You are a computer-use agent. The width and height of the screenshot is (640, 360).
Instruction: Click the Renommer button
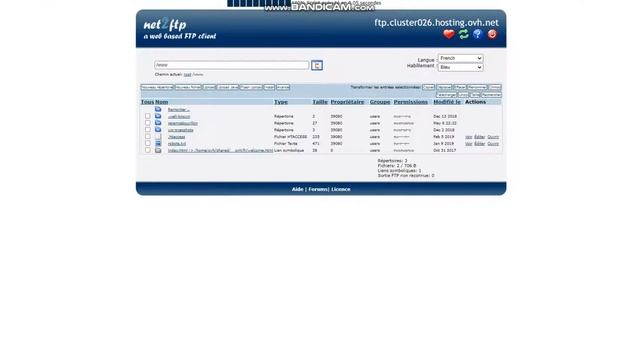pos(477,87)
